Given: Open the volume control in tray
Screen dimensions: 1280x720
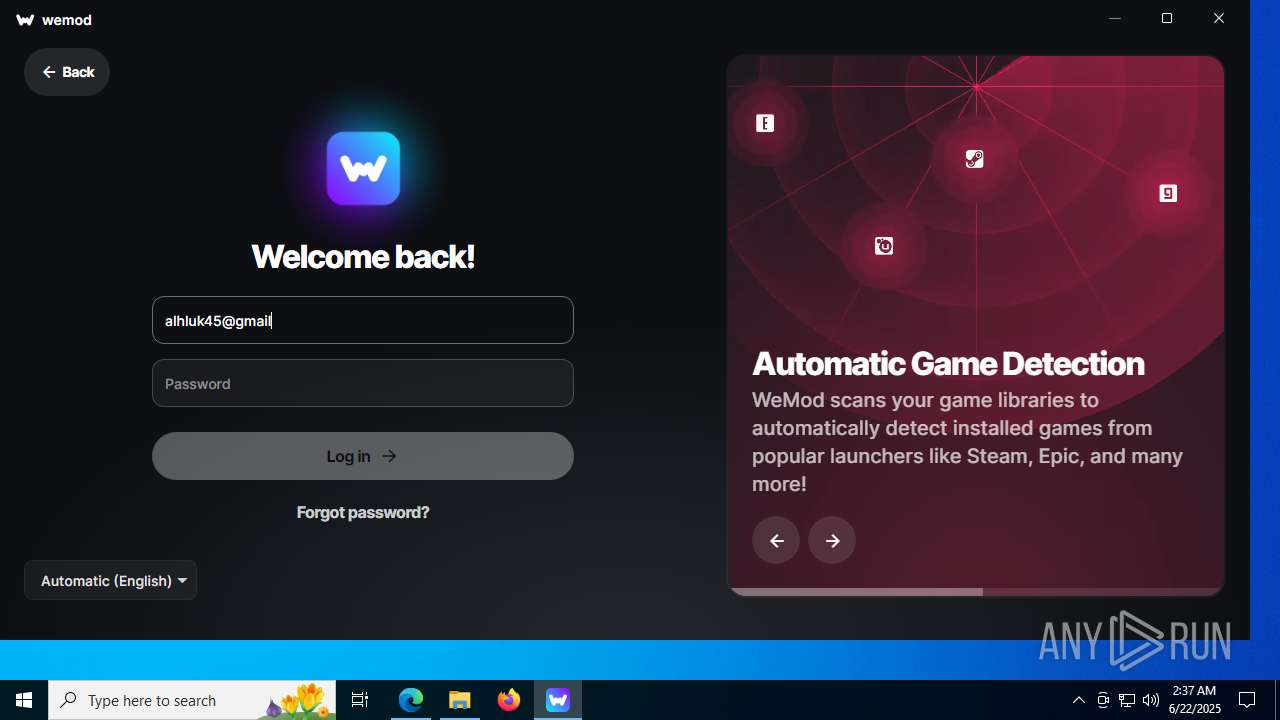Looking at the screenshot, I should pos(1151,700).
